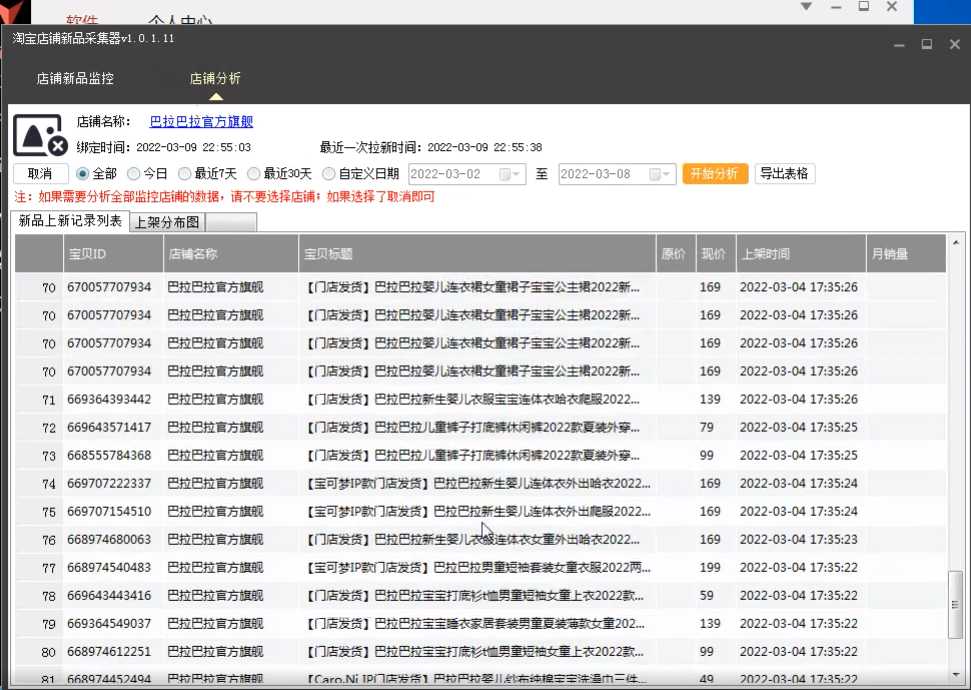Image resolution: width=971 pixels, height=690 pixels.
Task: Open the background window dropdown triangle menu
Action: click(806, 7)
